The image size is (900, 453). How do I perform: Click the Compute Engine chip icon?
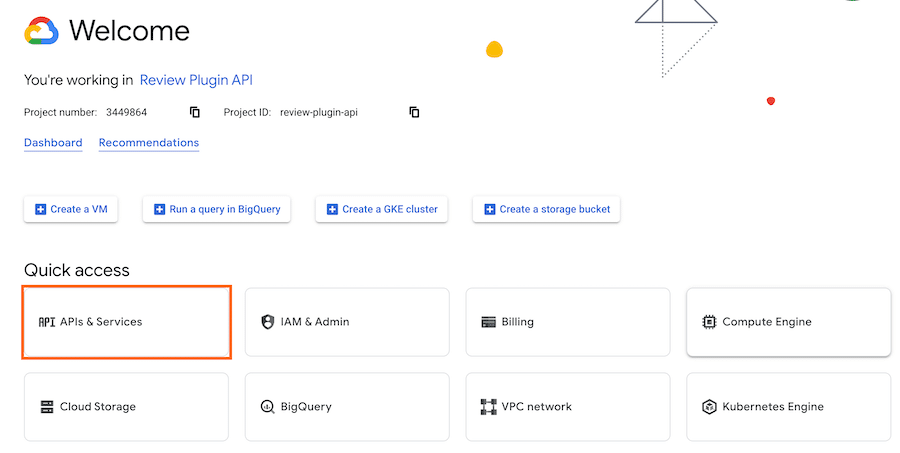(709, 322)
